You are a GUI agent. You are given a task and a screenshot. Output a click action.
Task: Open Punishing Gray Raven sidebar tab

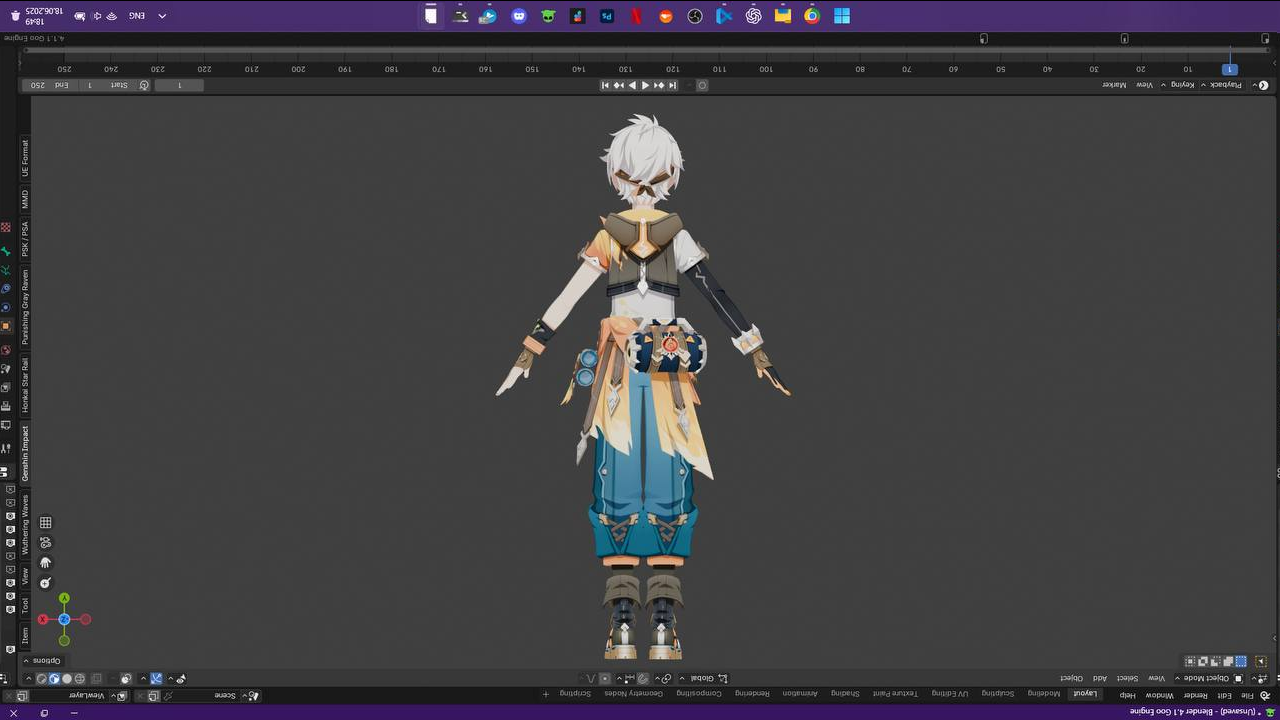pyautogui.click(x=25, y=306)
